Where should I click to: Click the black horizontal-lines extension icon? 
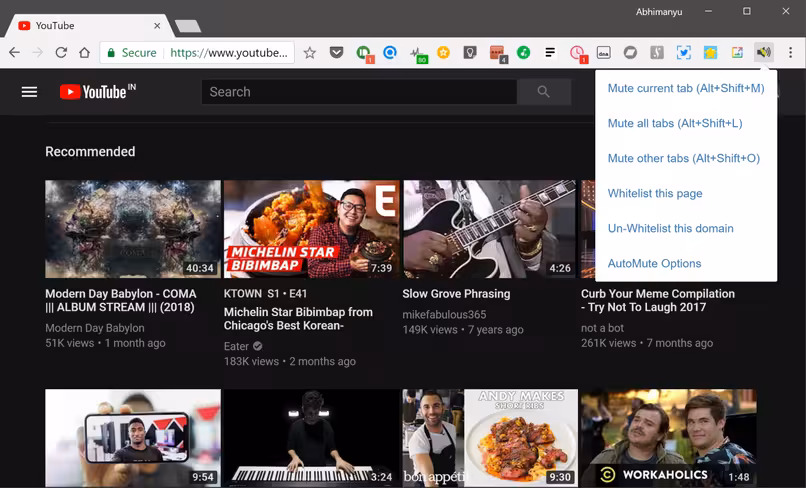[x=550, y=52]
